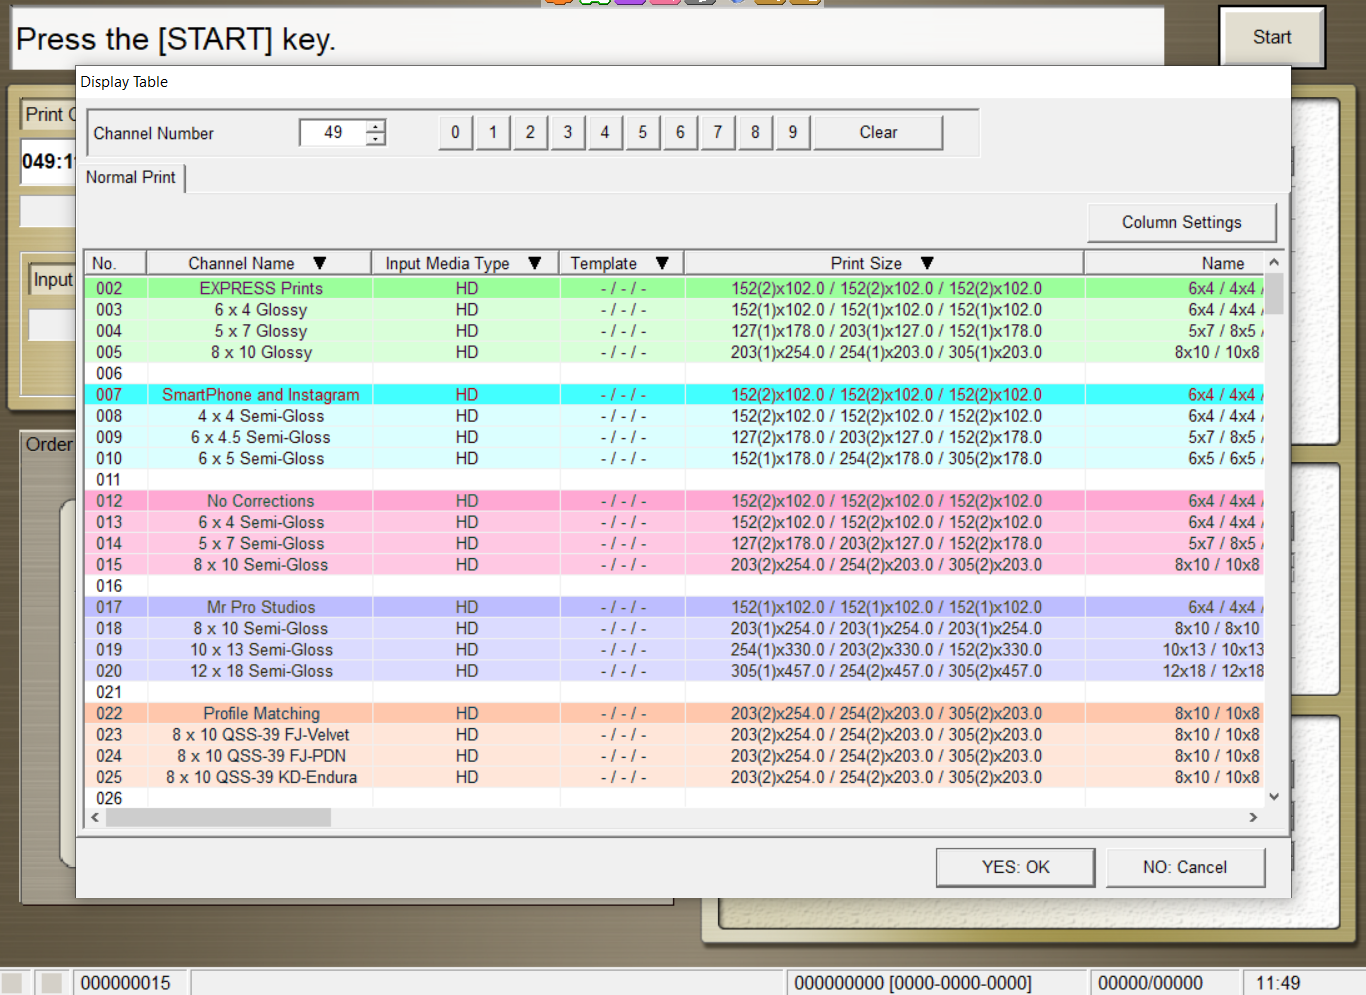Select channel 6 x 5 Semi-Gloss
Screen dimensions: 1366x995
675,458
